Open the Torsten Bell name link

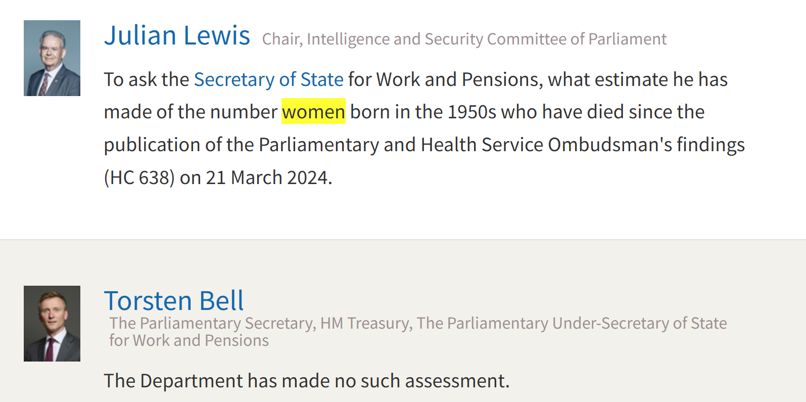[x=174, y=300]
